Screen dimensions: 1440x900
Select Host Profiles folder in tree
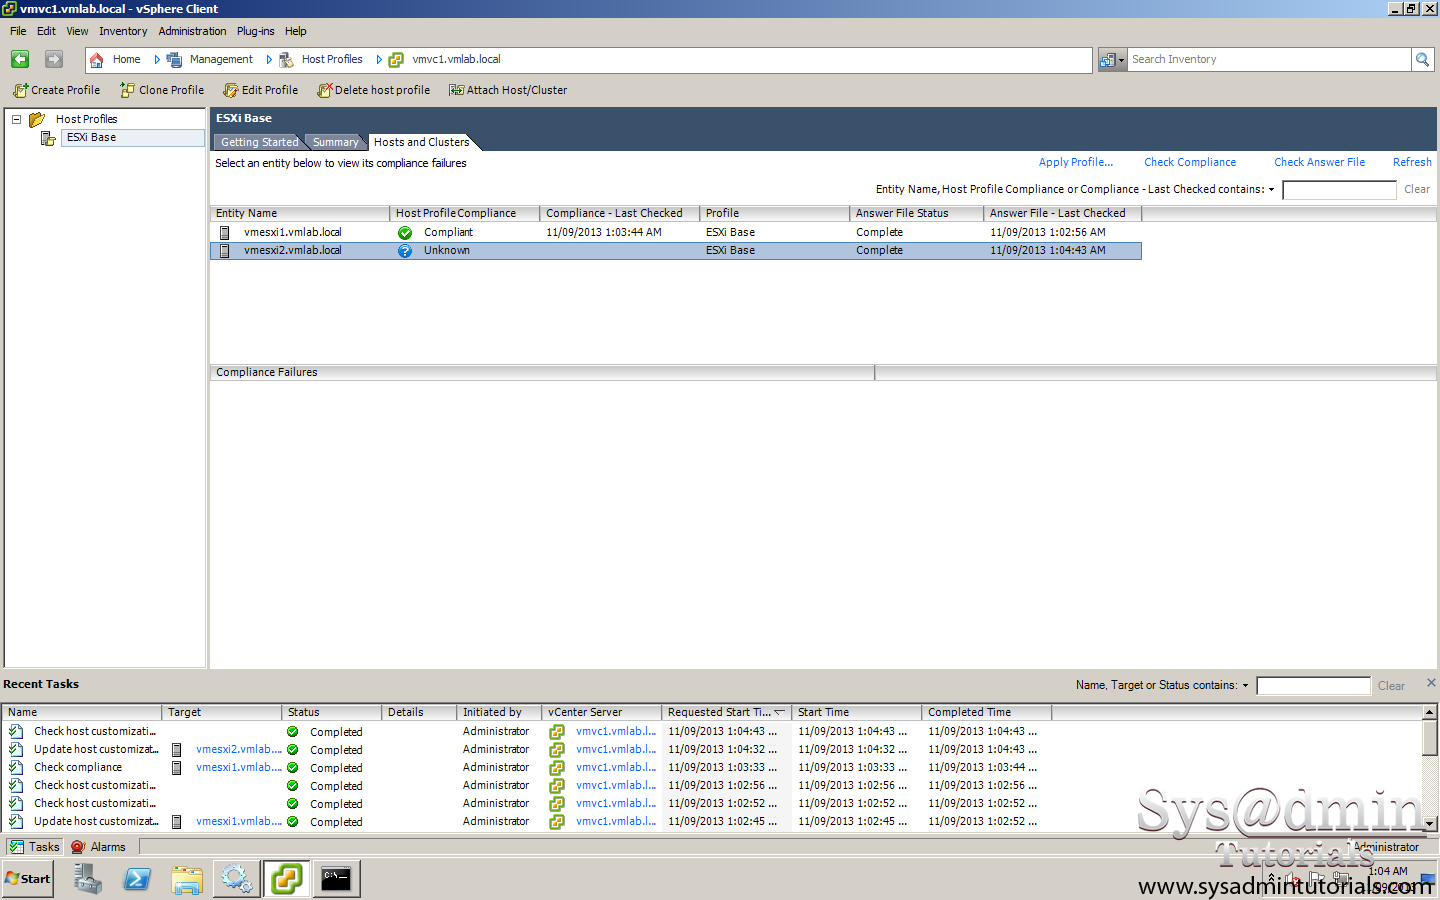(x=86, y=119)
